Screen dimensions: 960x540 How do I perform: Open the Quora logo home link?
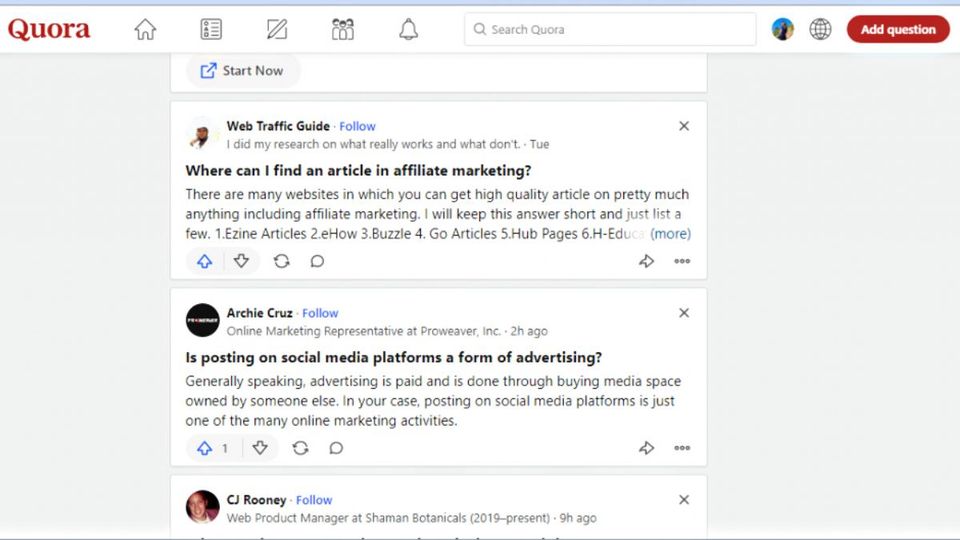49,29
